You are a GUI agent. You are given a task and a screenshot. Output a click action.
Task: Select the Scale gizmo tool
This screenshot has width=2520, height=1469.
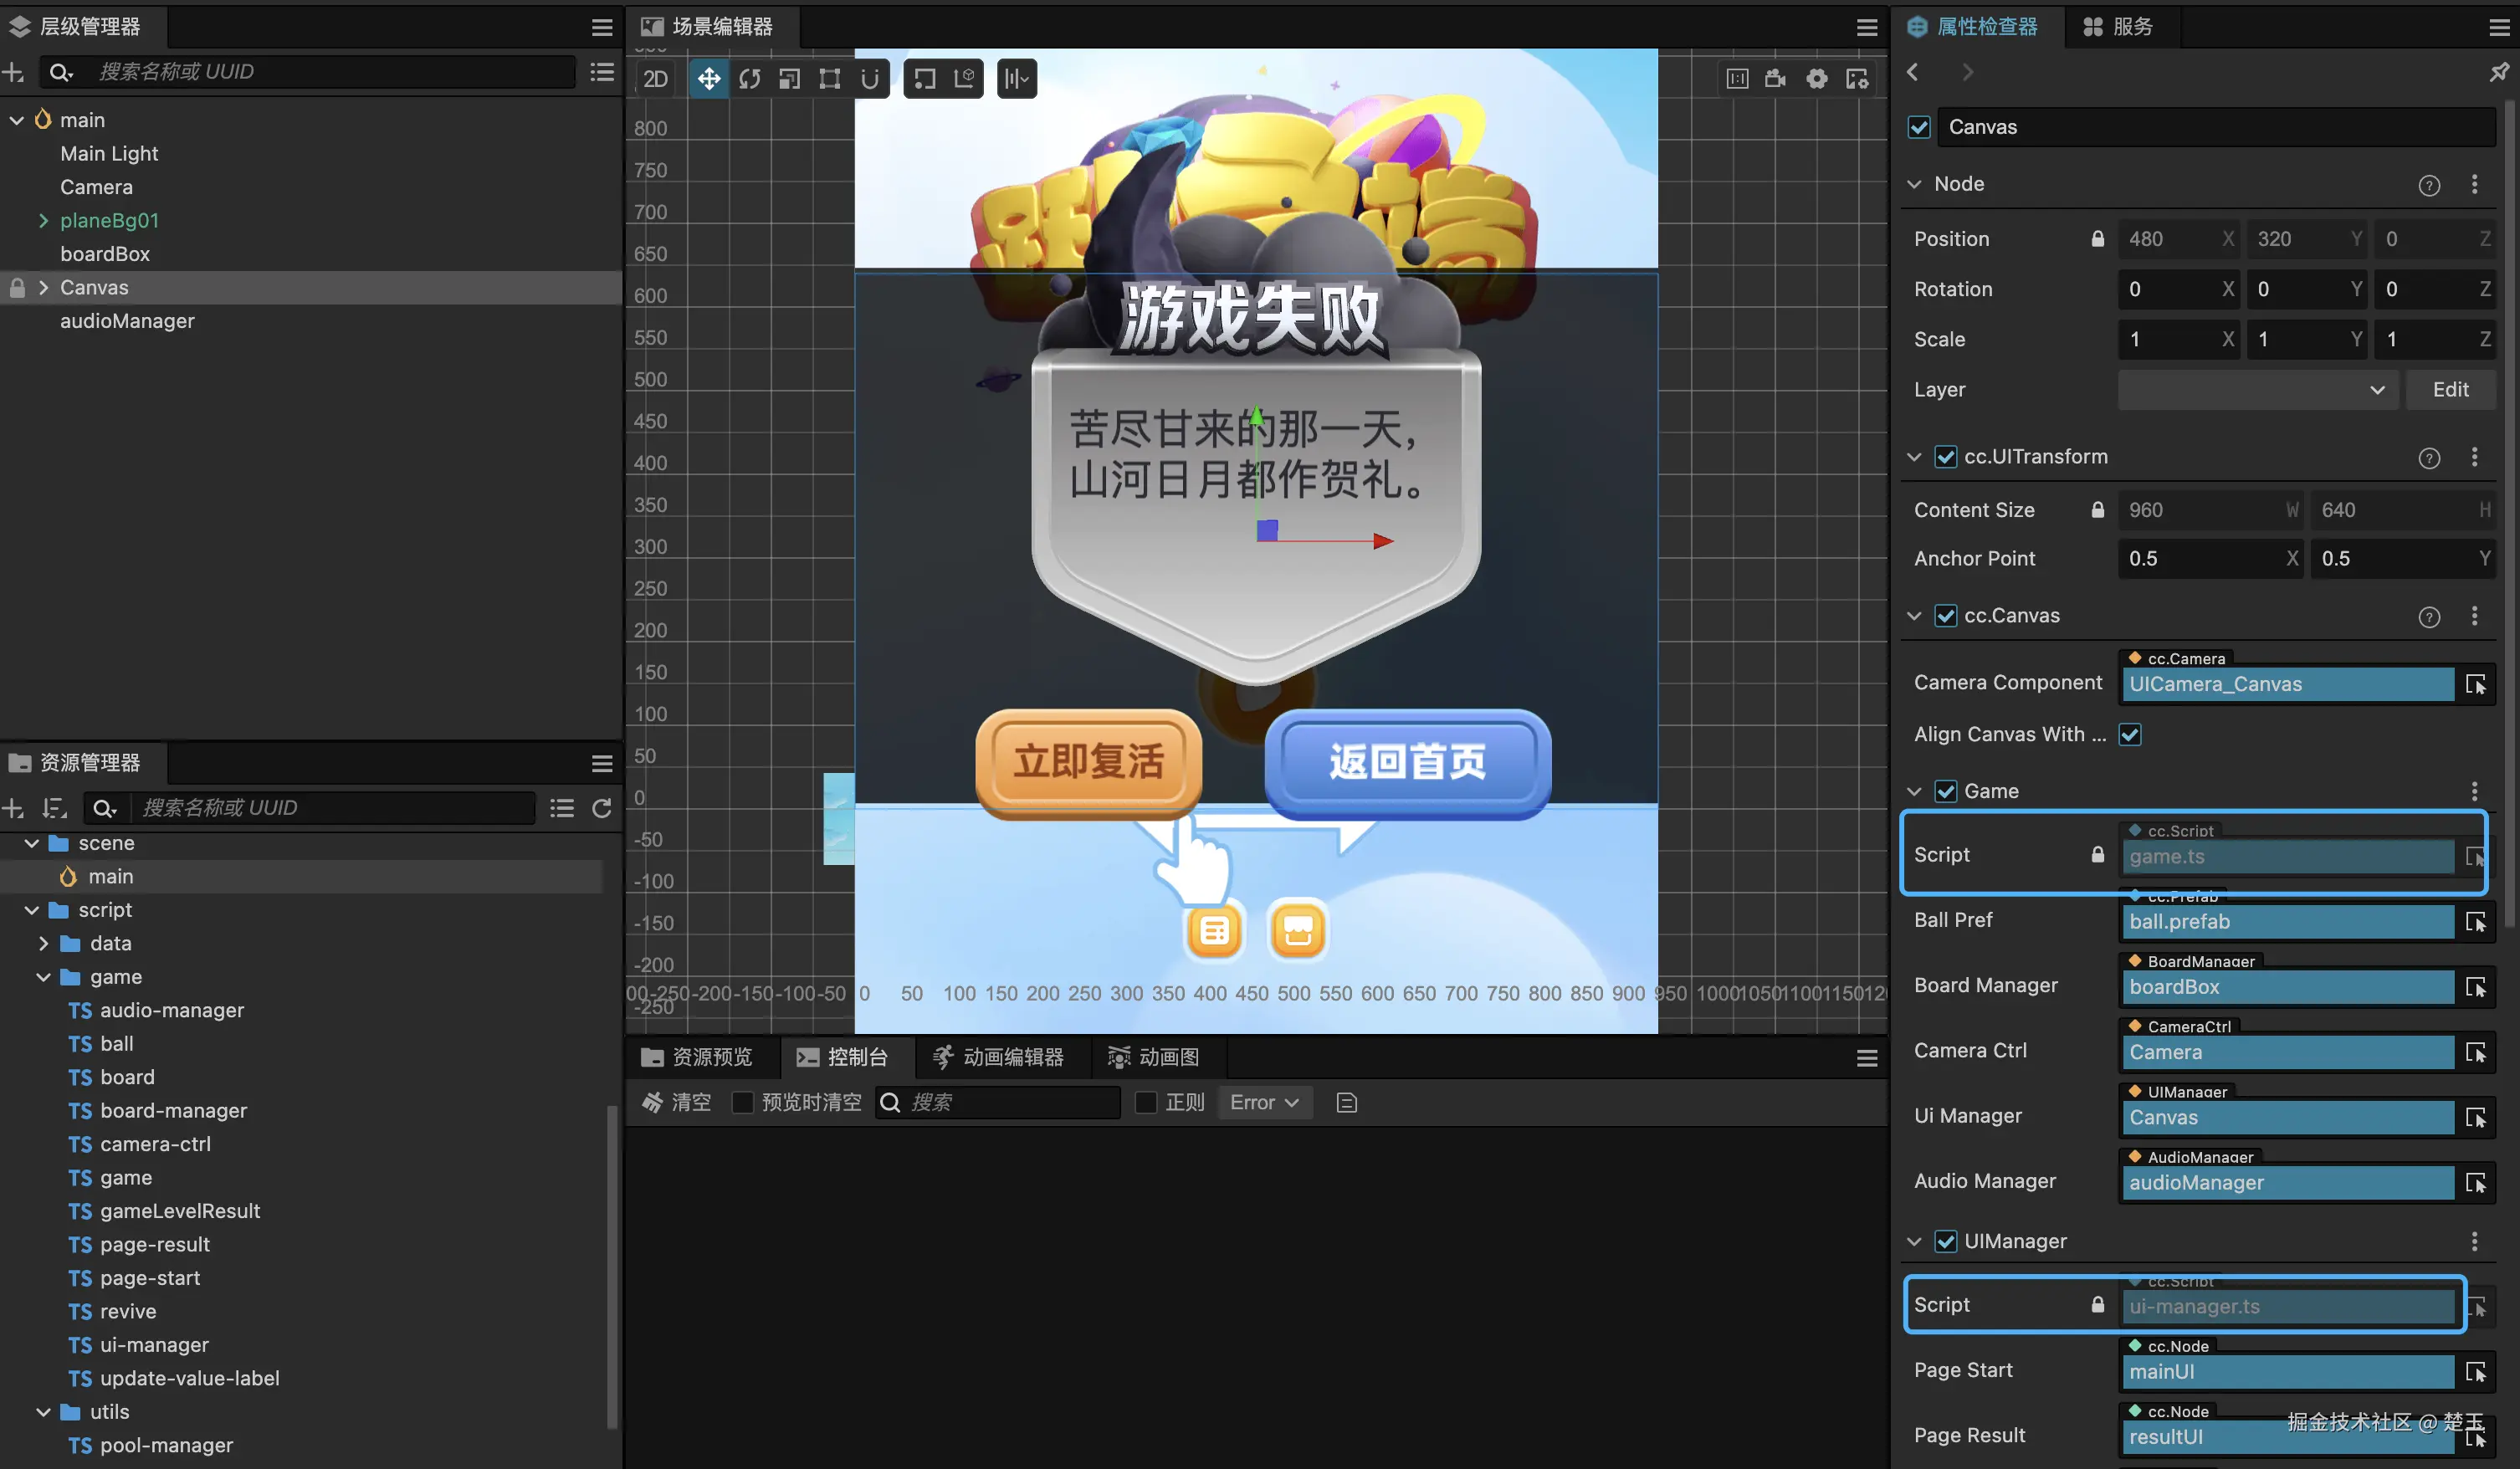coord(789,79)
